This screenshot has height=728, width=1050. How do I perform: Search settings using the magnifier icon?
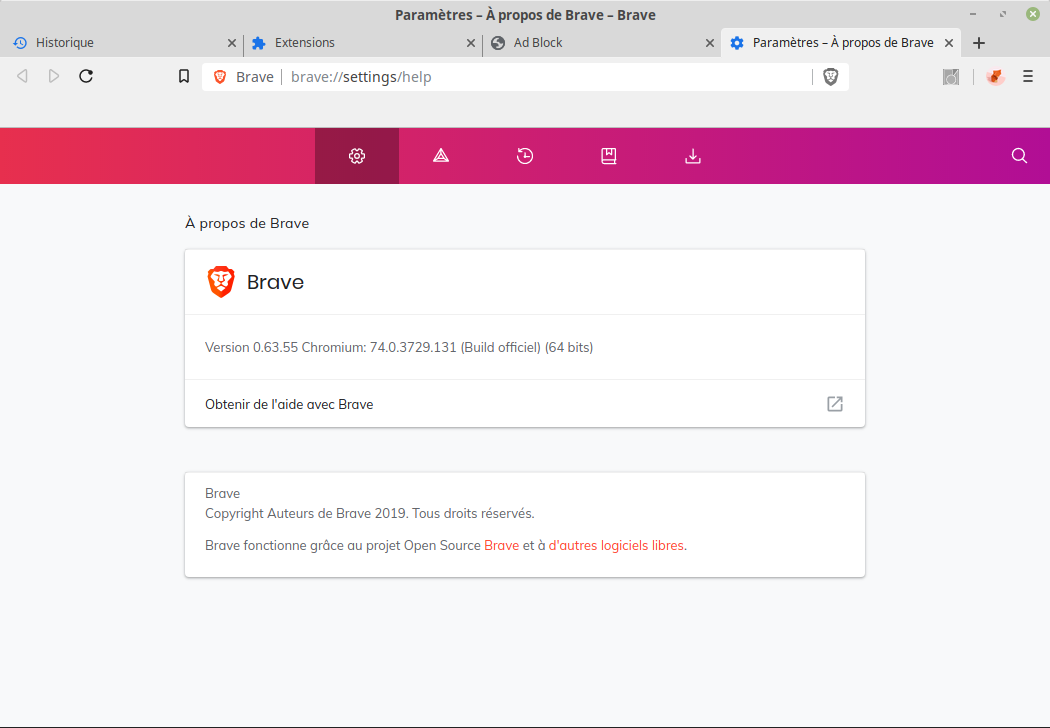pos(1019,156)
